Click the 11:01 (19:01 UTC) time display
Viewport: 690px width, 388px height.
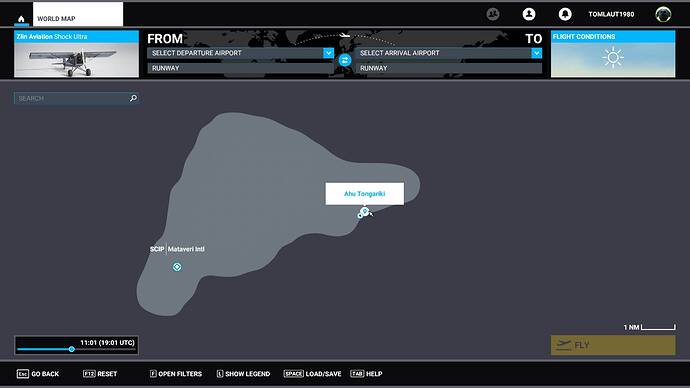[107, 342]
